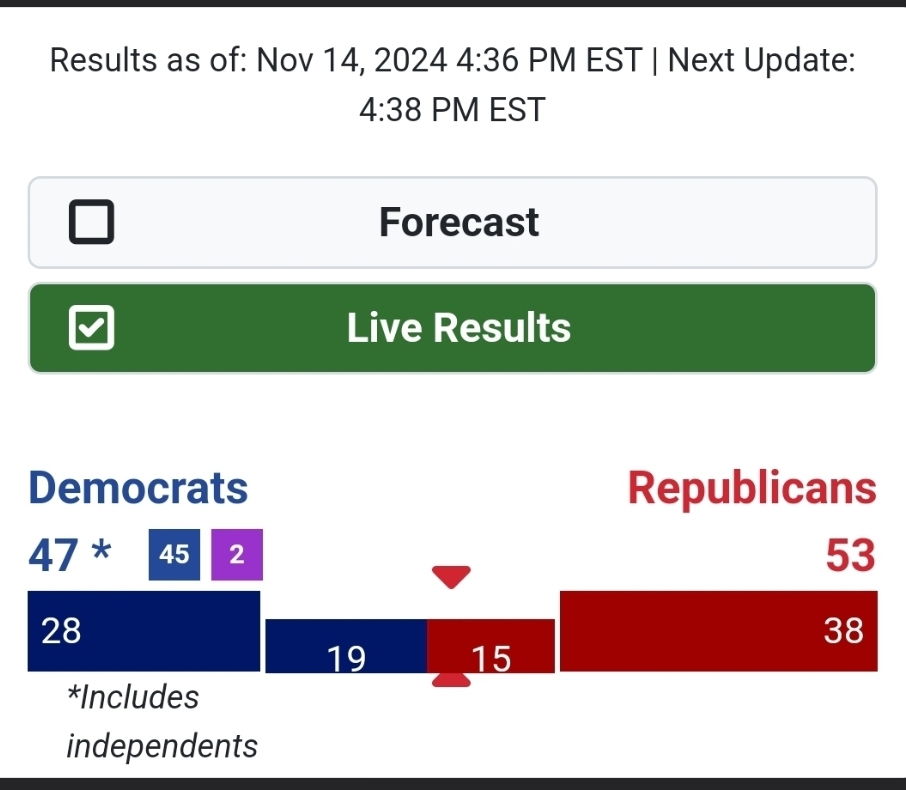Check the Forecast checkbox
This screenshot has height=790, width=906.
point(91,222)
